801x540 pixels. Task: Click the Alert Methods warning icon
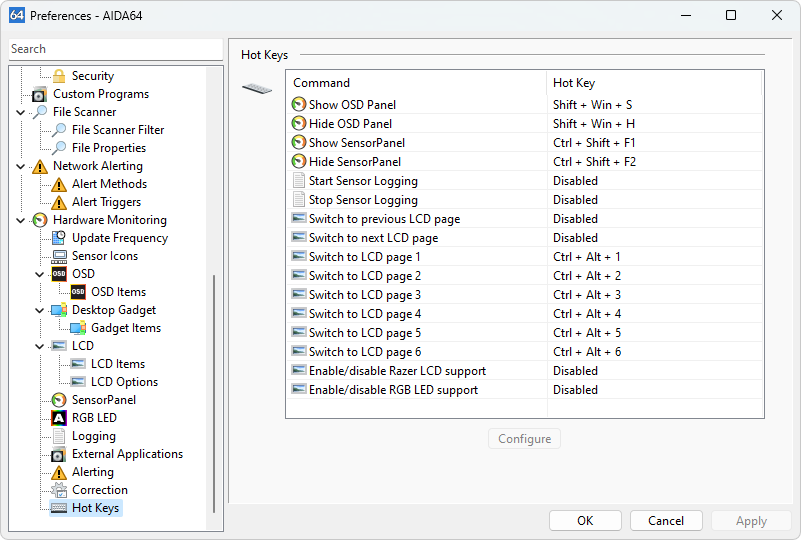coord(59,184)
